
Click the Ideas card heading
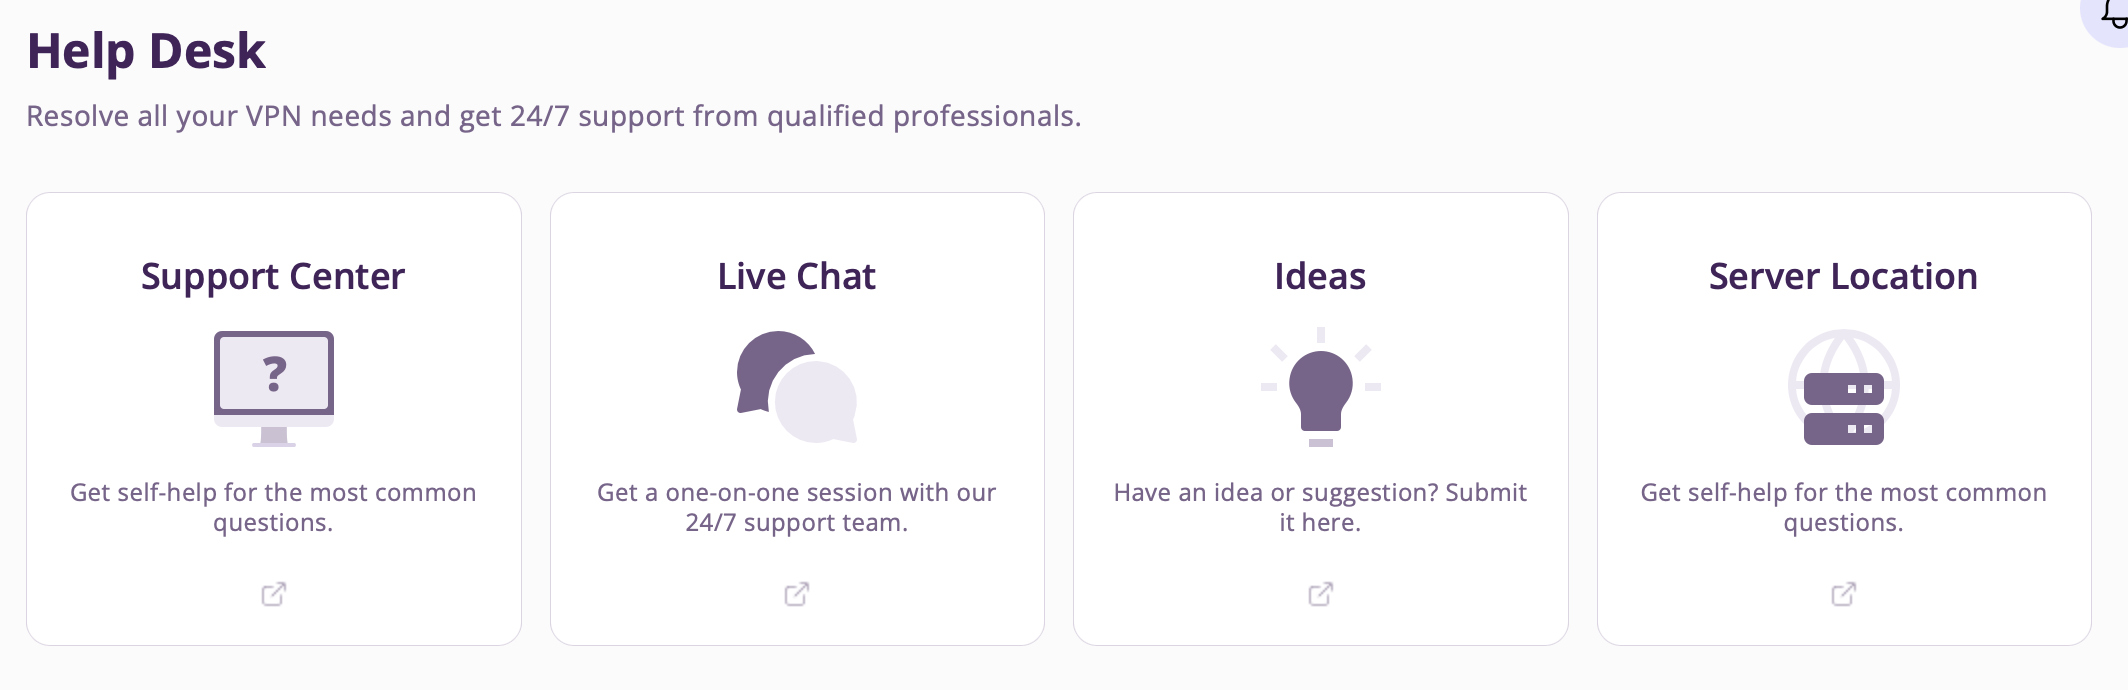pyautogui.click(x=1320, y=276)
